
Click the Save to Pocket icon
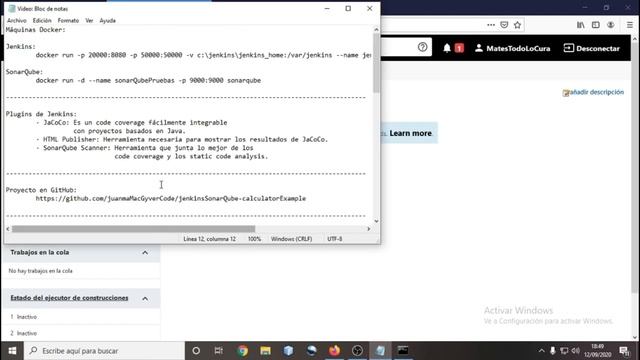pyautogui.click(x=504, y=25)
